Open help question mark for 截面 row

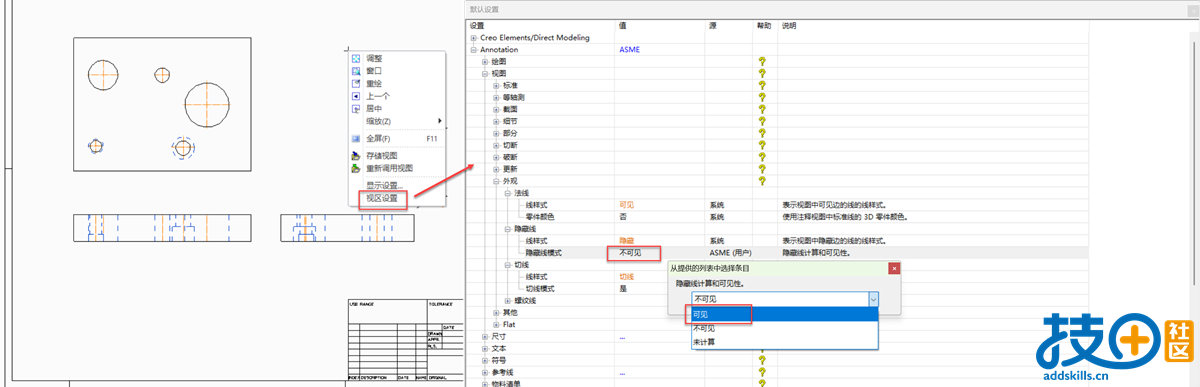[763, 109]
